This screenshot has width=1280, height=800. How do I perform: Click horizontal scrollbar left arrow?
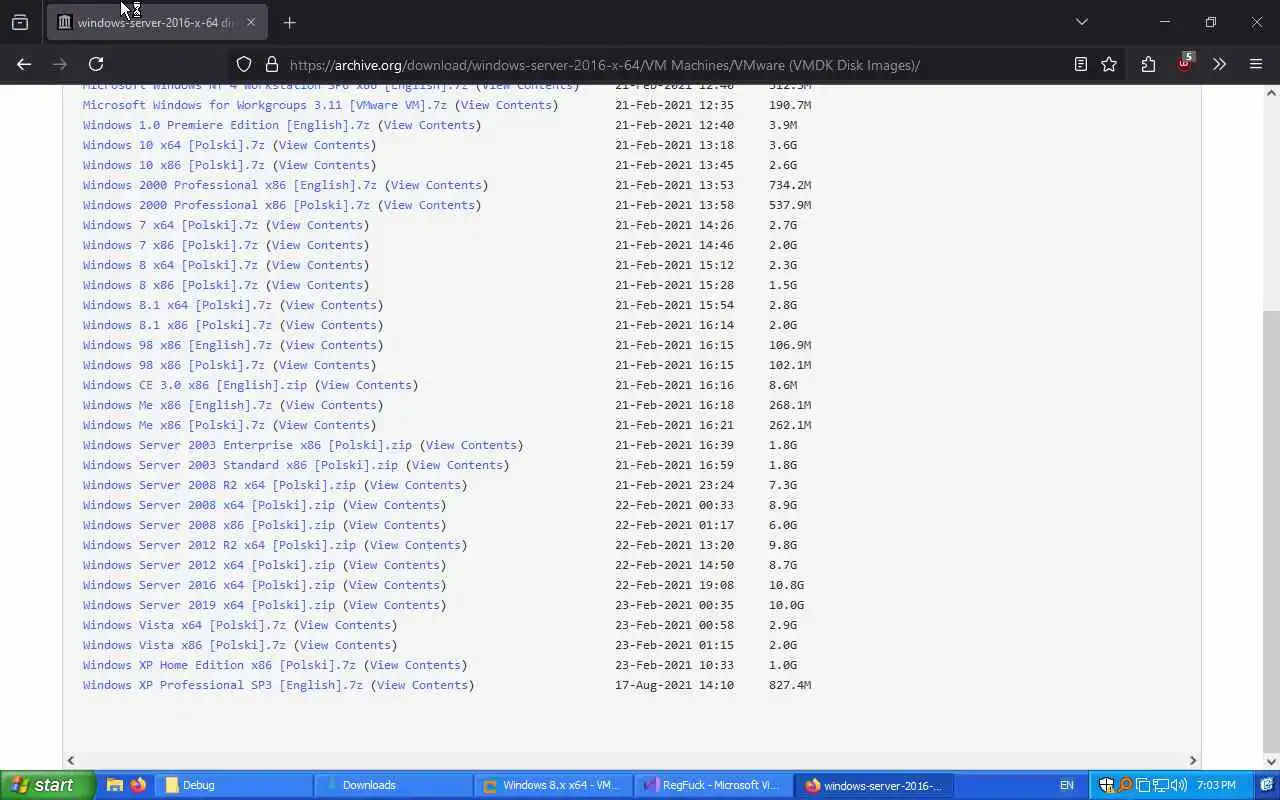pyautogui.click(x=70, y=760)
